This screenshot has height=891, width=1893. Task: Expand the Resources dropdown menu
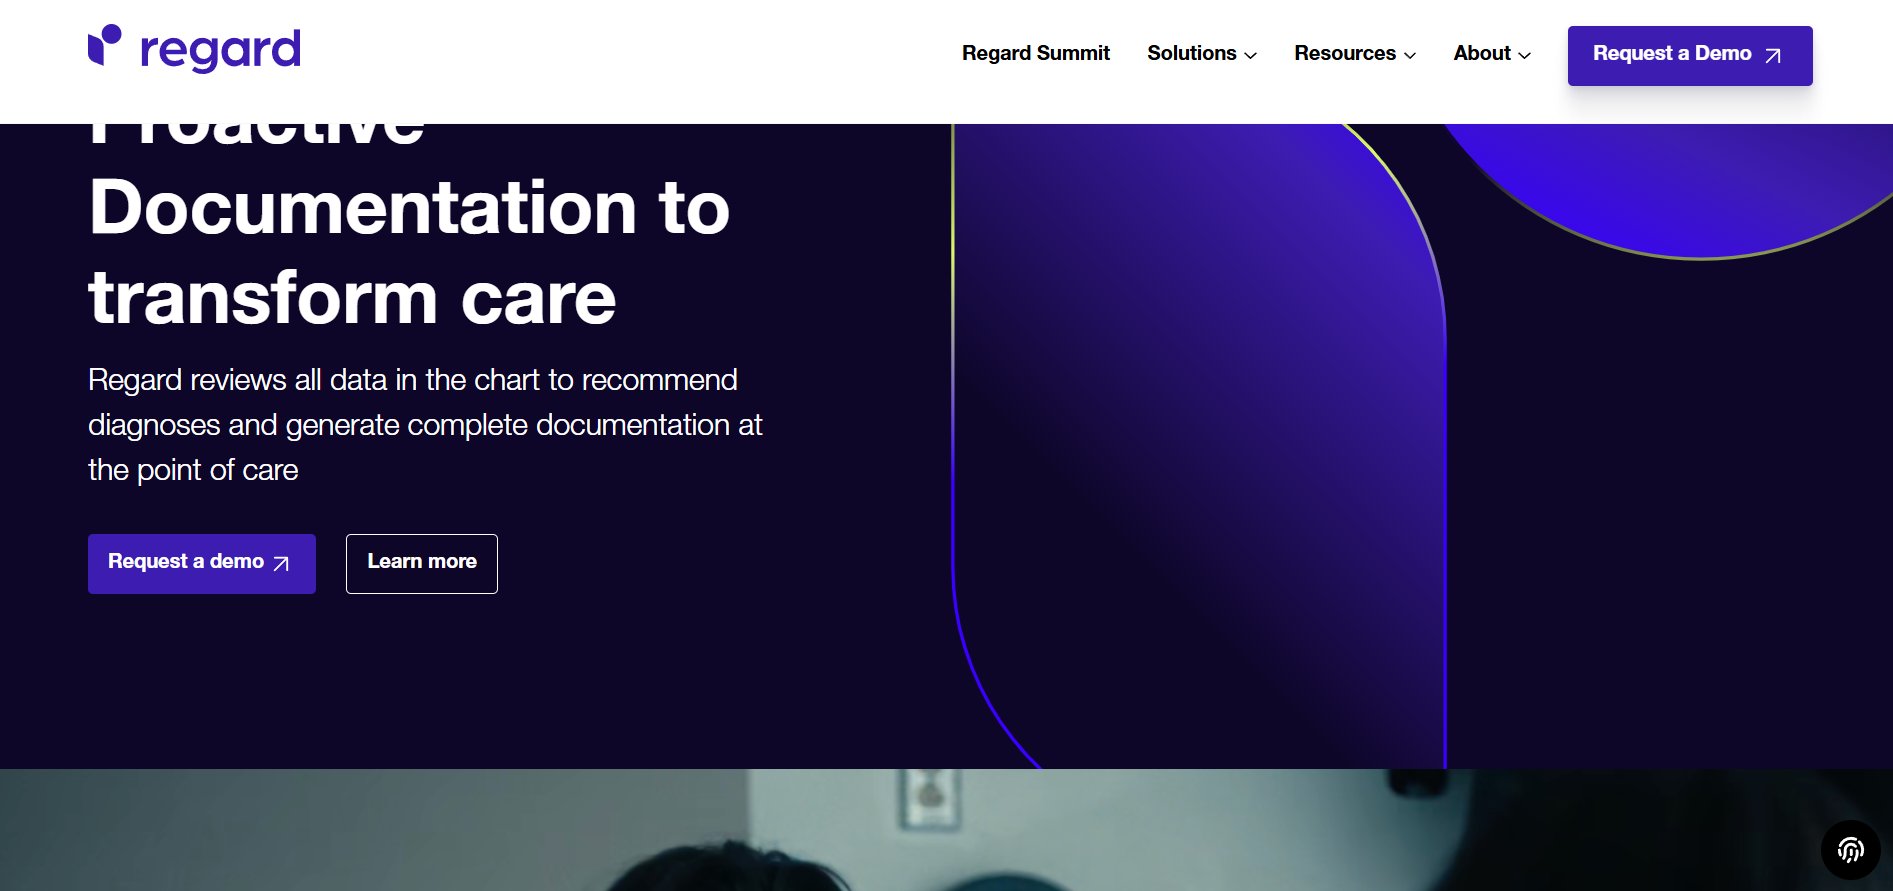(x=1355, y=54)
